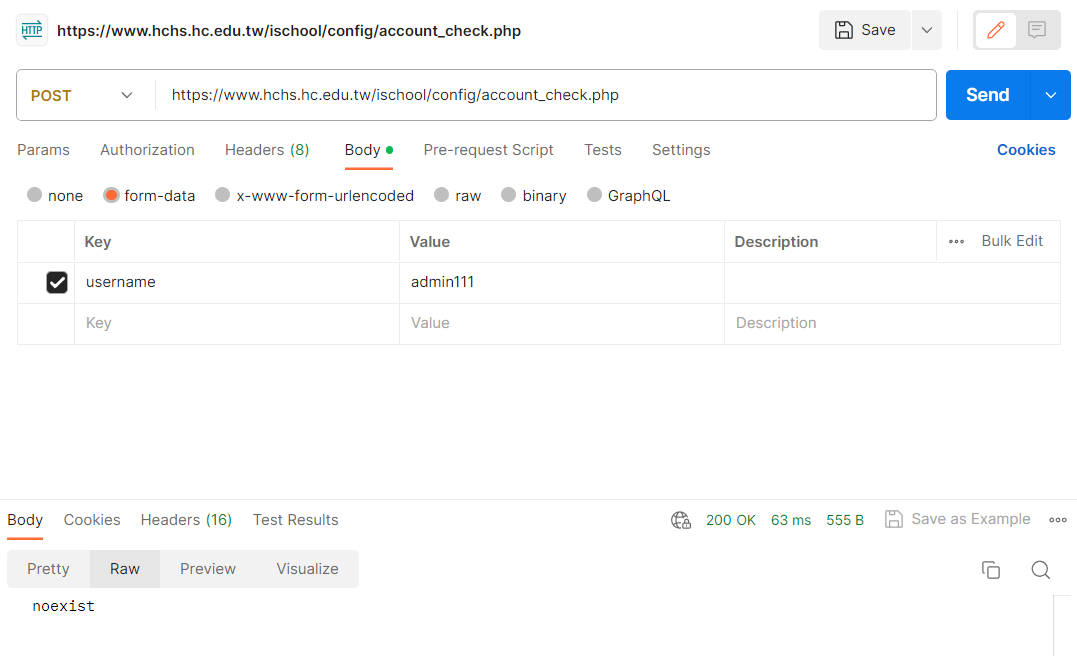Open the comments icon
1077x656 pixels.
[1036, 30]
